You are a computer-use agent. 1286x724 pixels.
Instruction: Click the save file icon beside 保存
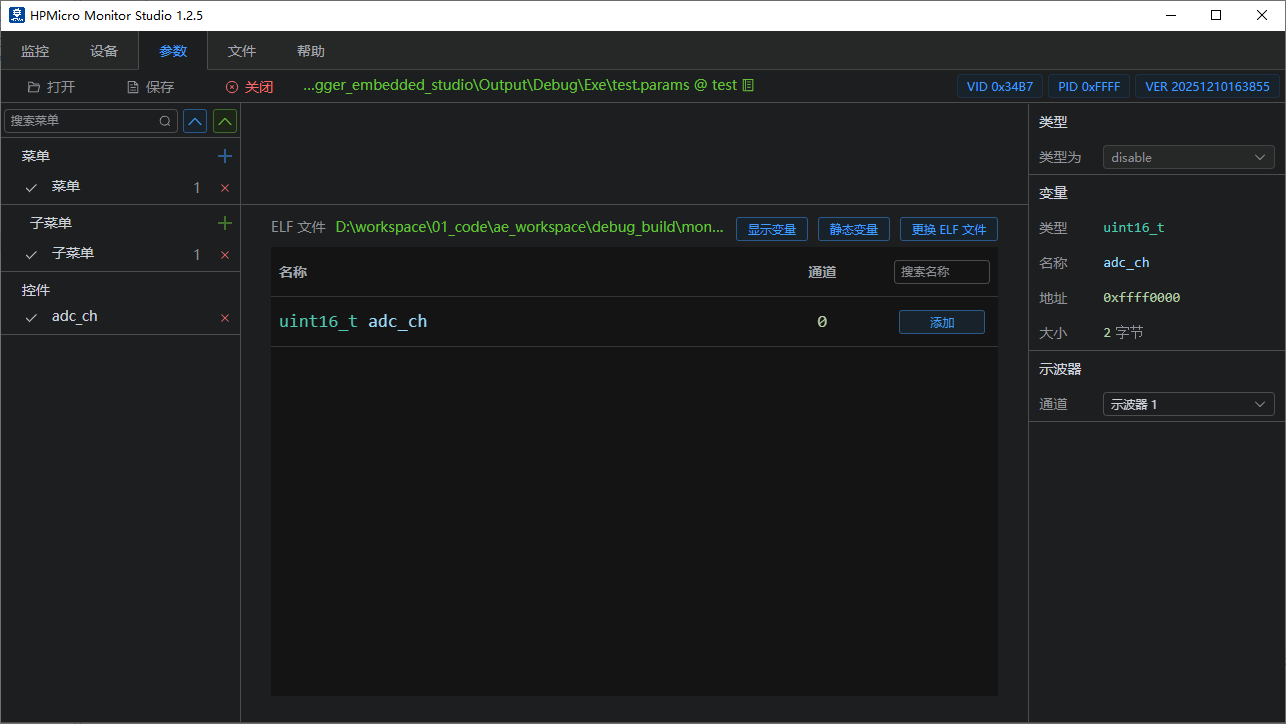click(x=133, y=86)
